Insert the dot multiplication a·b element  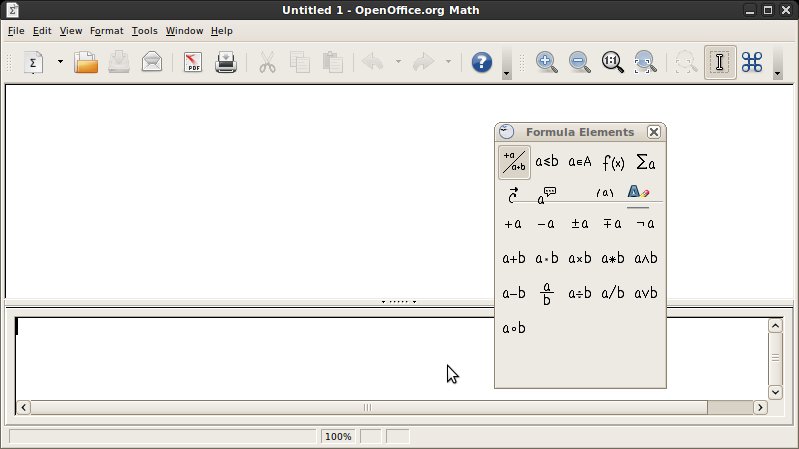click(547, 258)
